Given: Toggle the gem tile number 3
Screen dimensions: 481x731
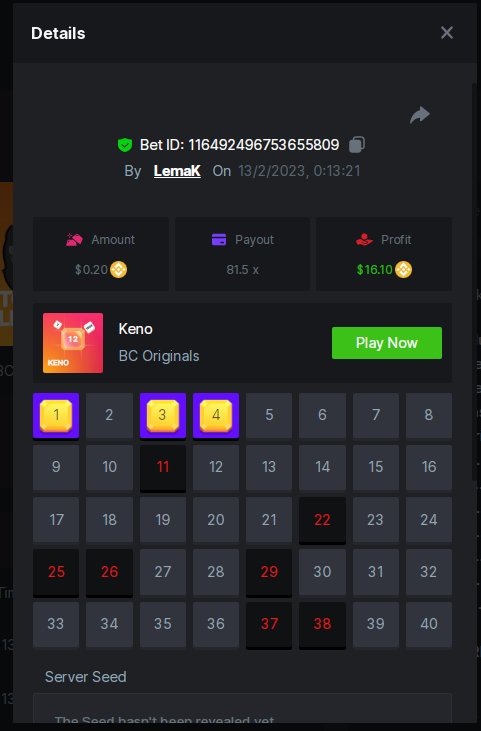Looking at the screenshot, I should 163,415.
